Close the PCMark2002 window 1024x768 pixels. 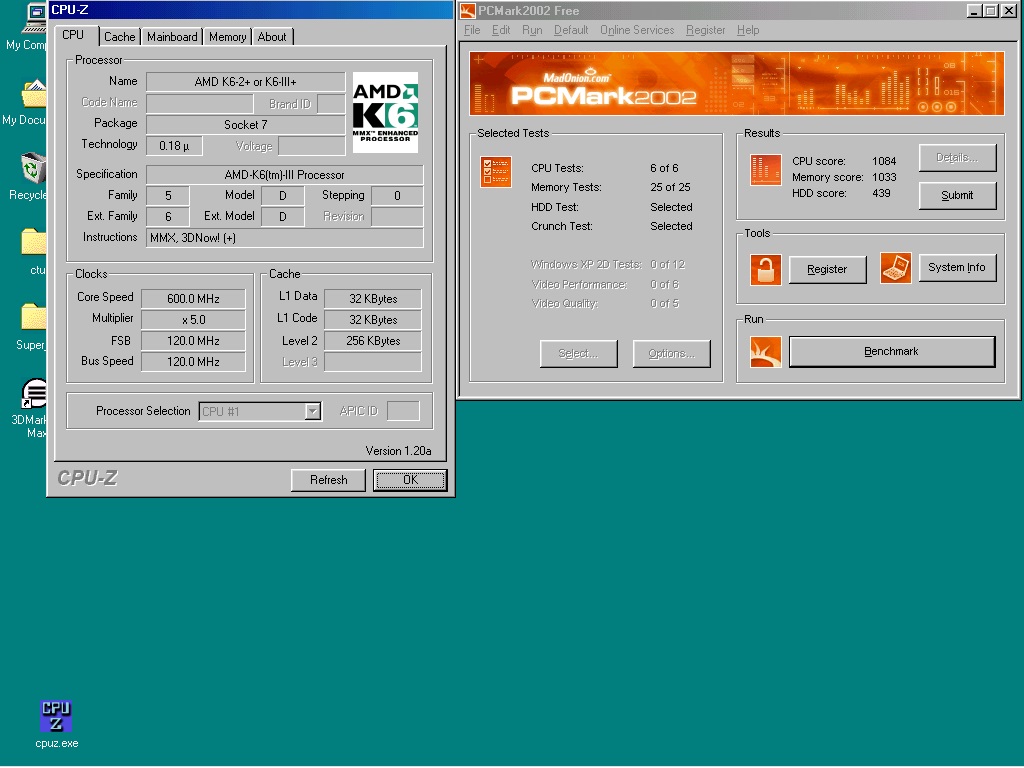tap(1008, 10)
